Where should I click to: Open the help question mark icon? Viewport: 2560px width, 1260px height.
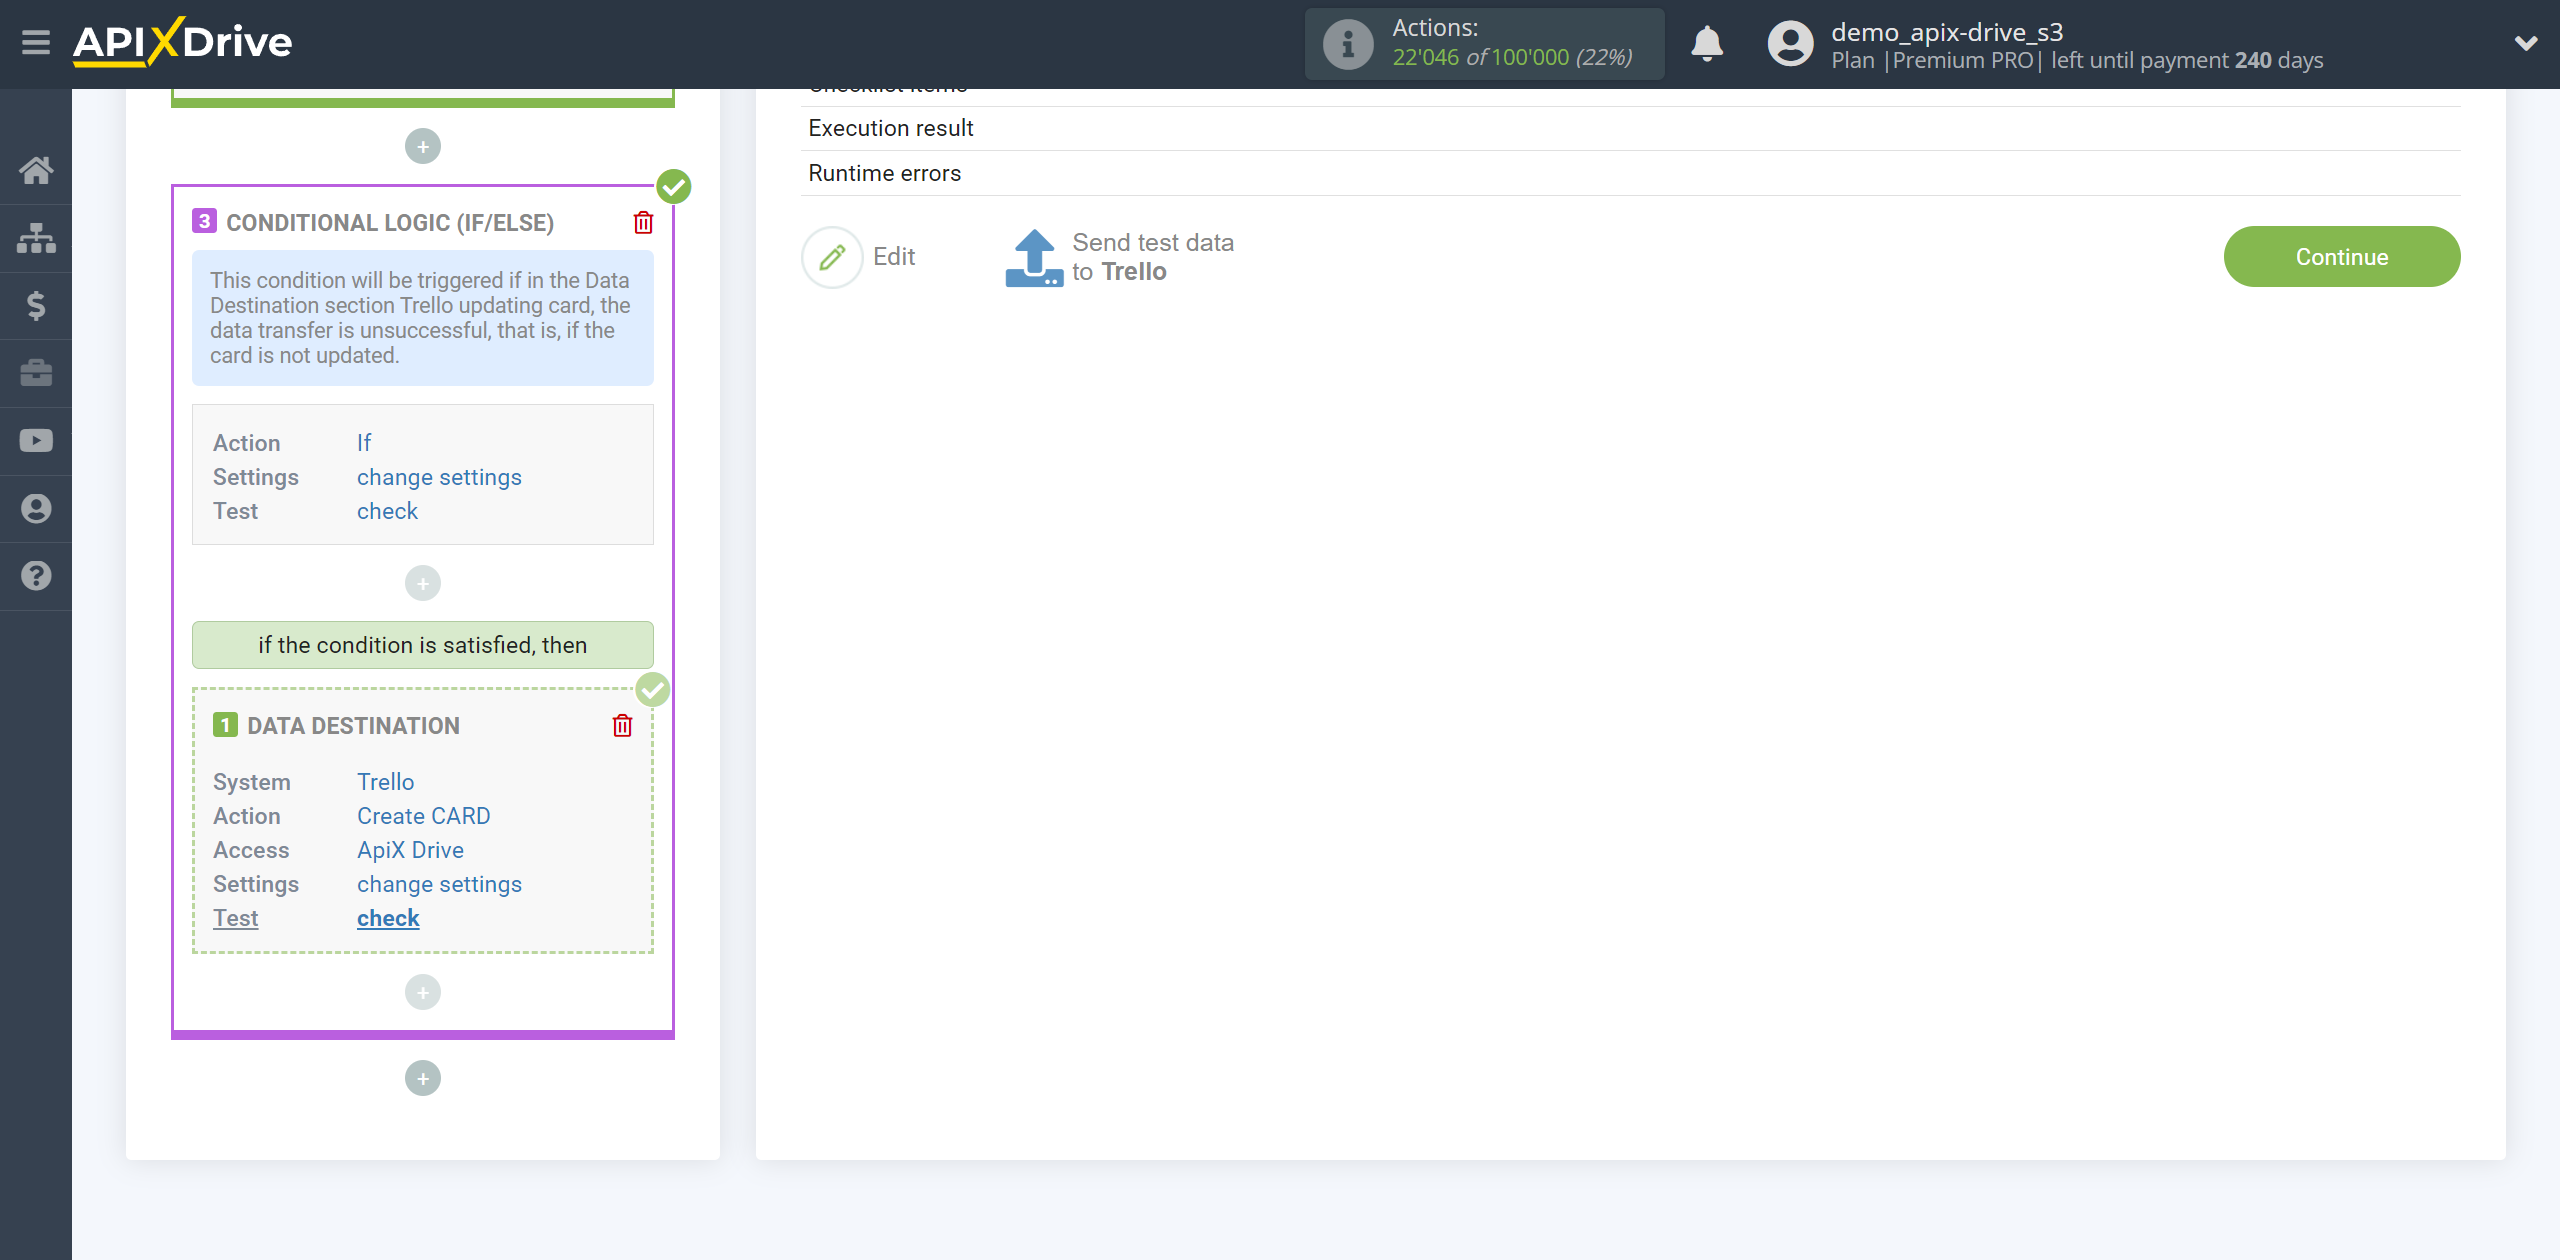(x=36, y=576)
